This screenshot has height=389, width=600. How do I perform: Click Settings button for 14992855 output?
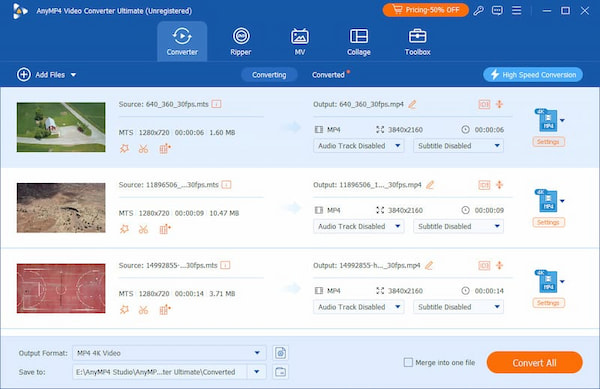(x=548, y=303)
